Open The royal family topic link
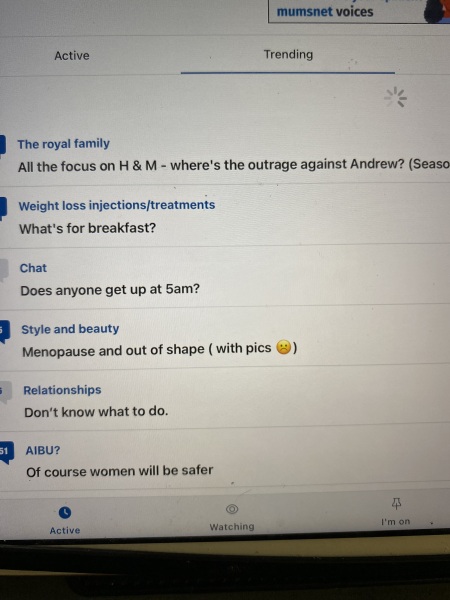Viewport: 450px width, 600px height. tap(64, 144)
